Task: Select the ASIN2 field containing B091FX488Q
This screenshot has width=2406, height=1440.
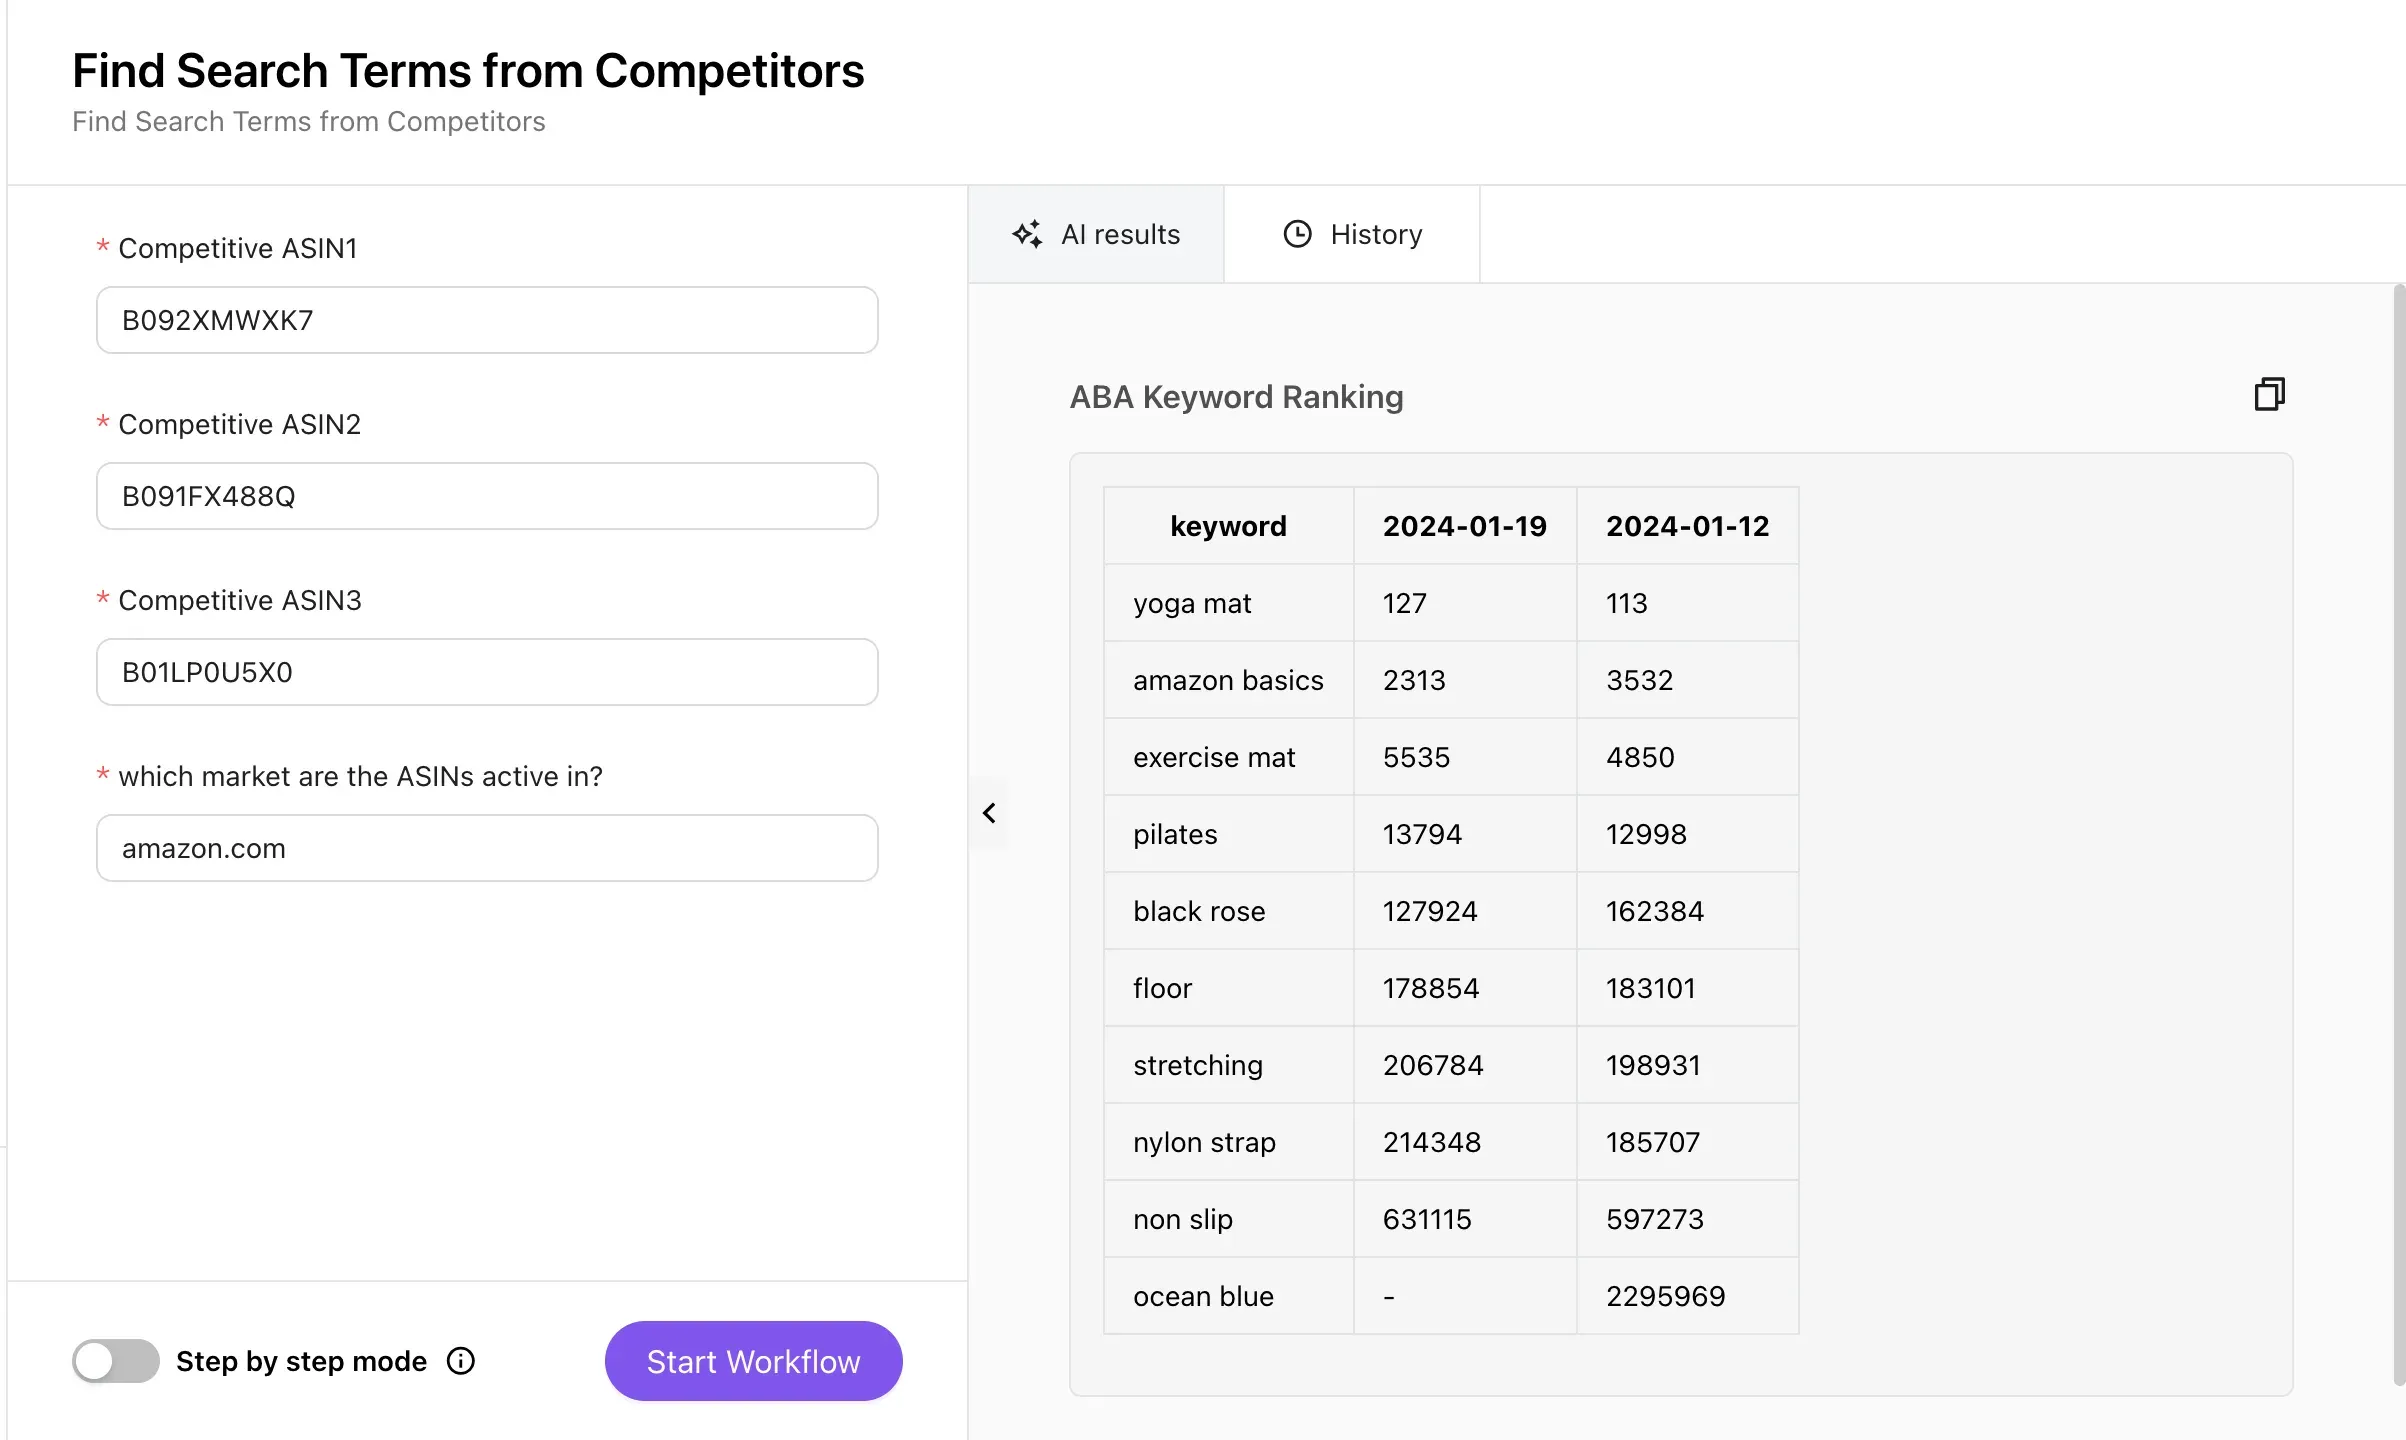Action: coord(487,496)
